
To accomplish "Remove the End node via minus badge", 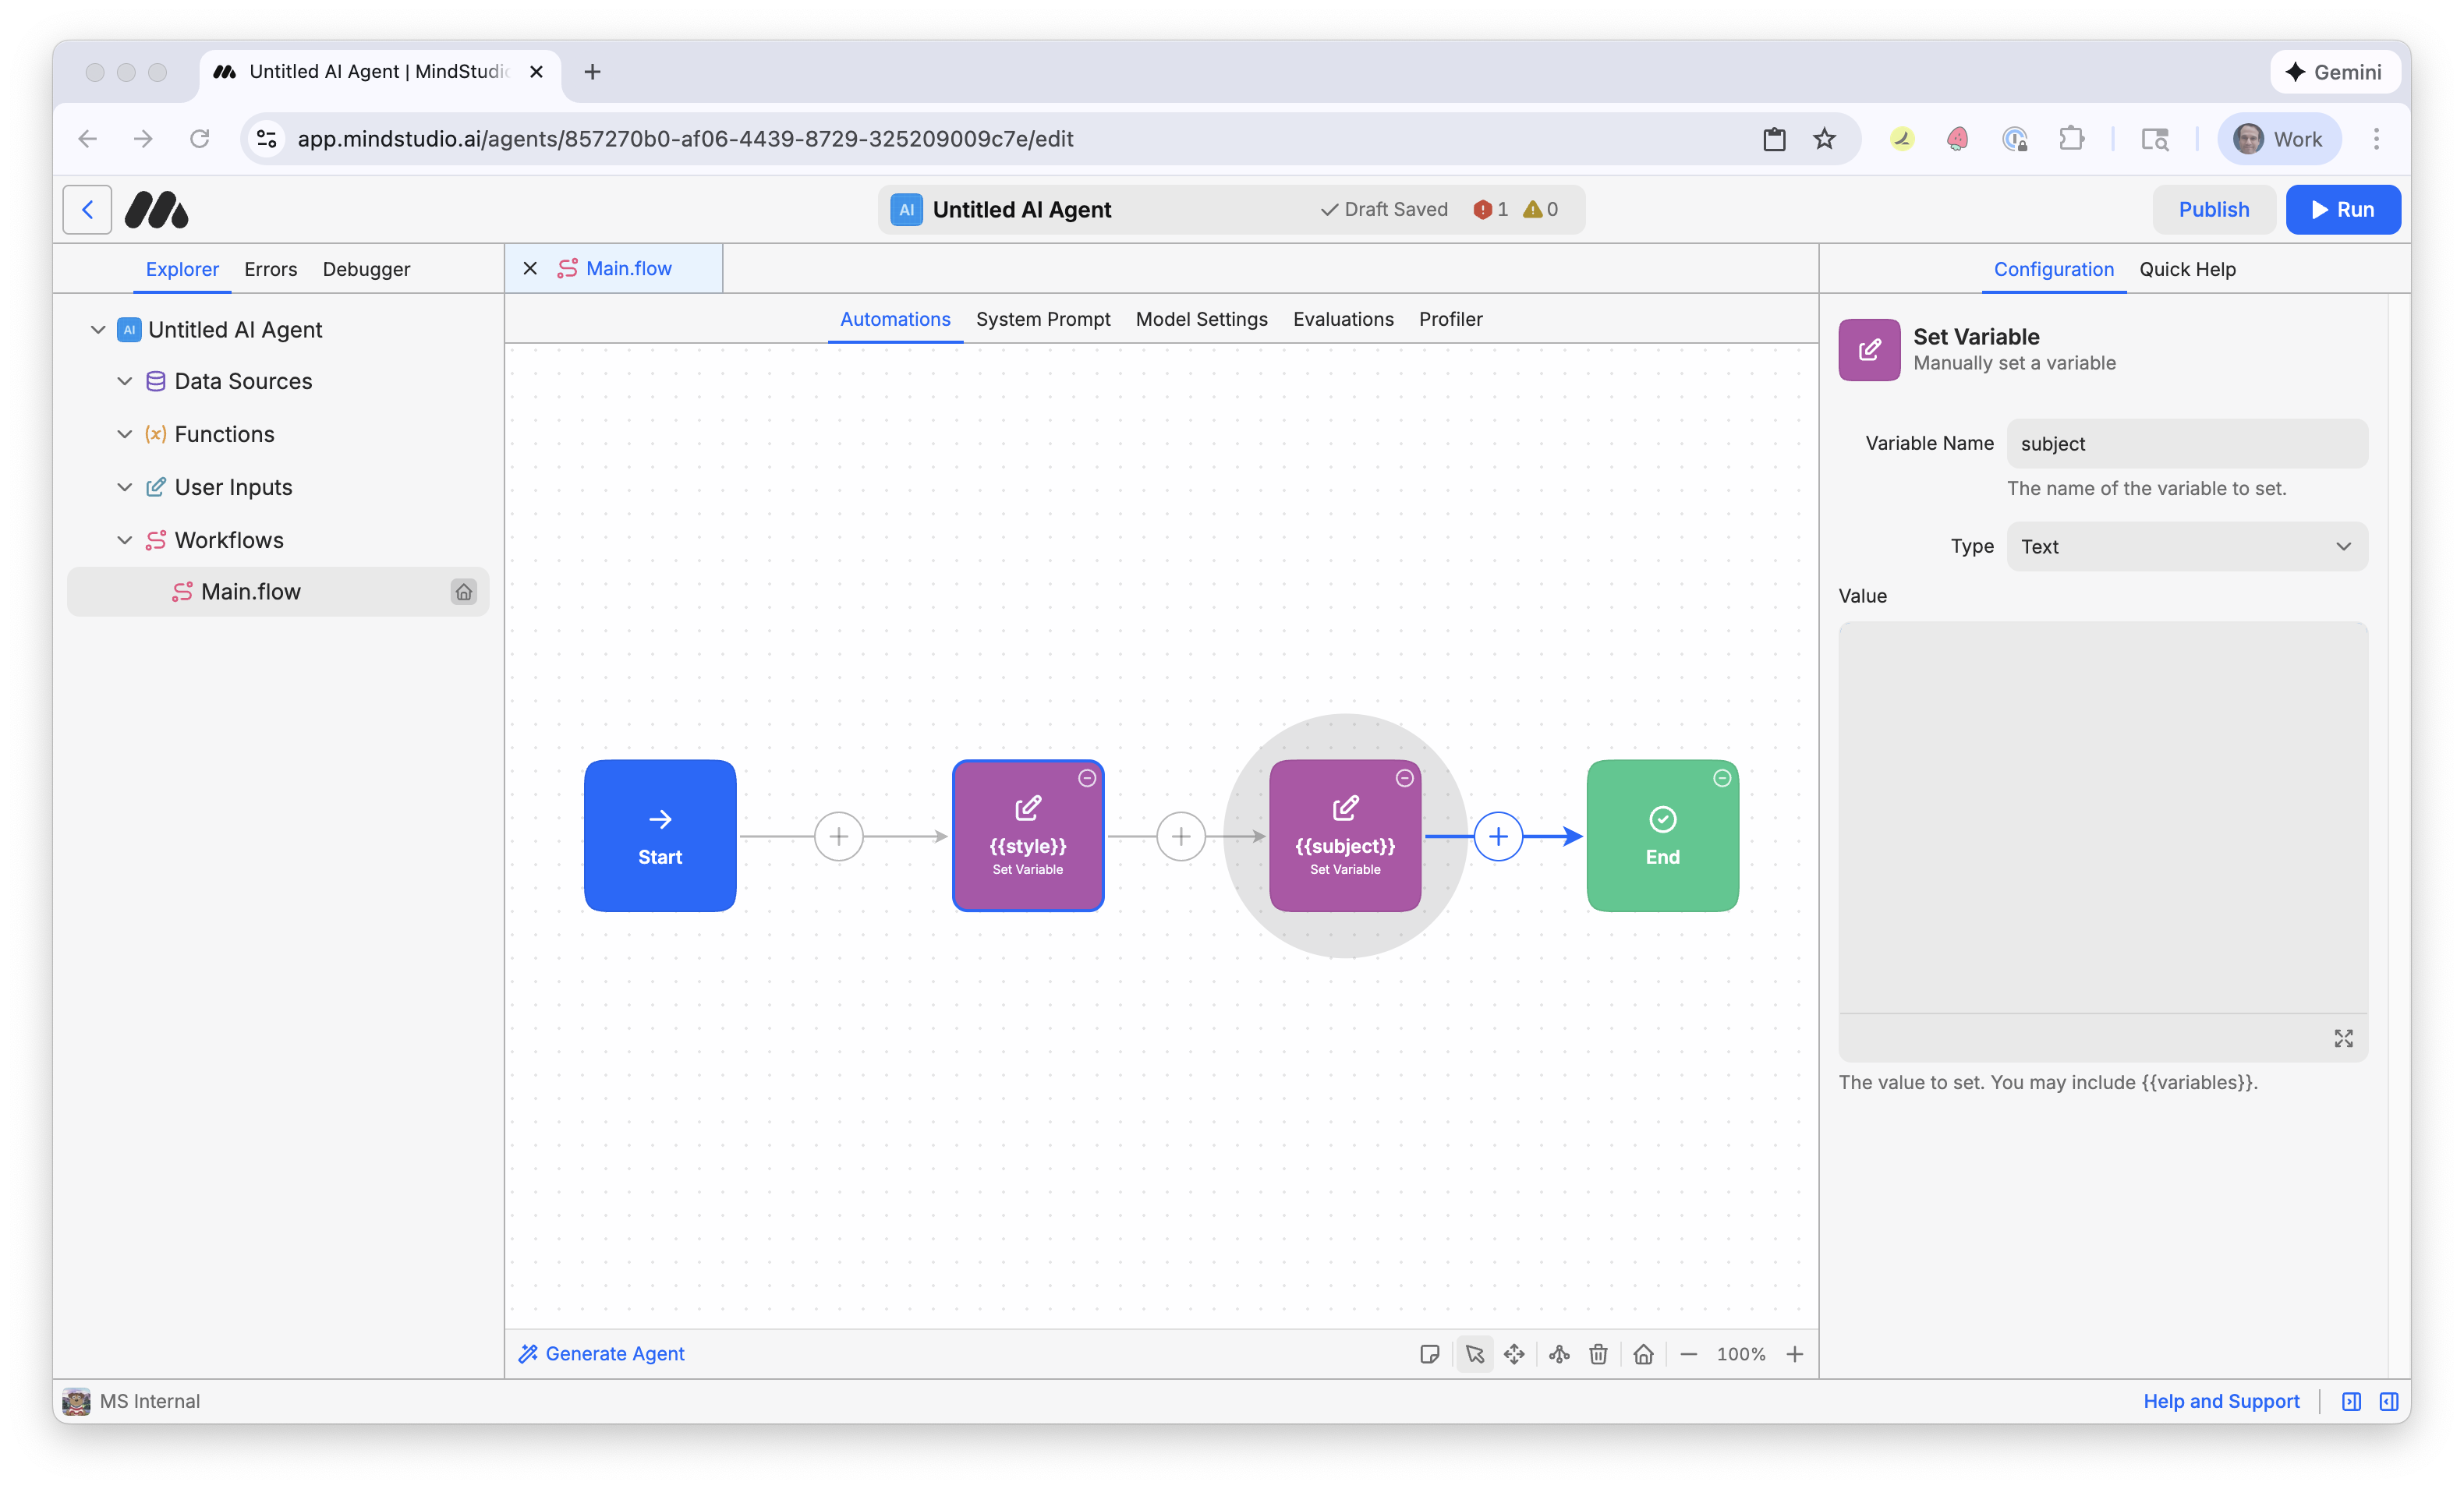I will point(1722,777).
